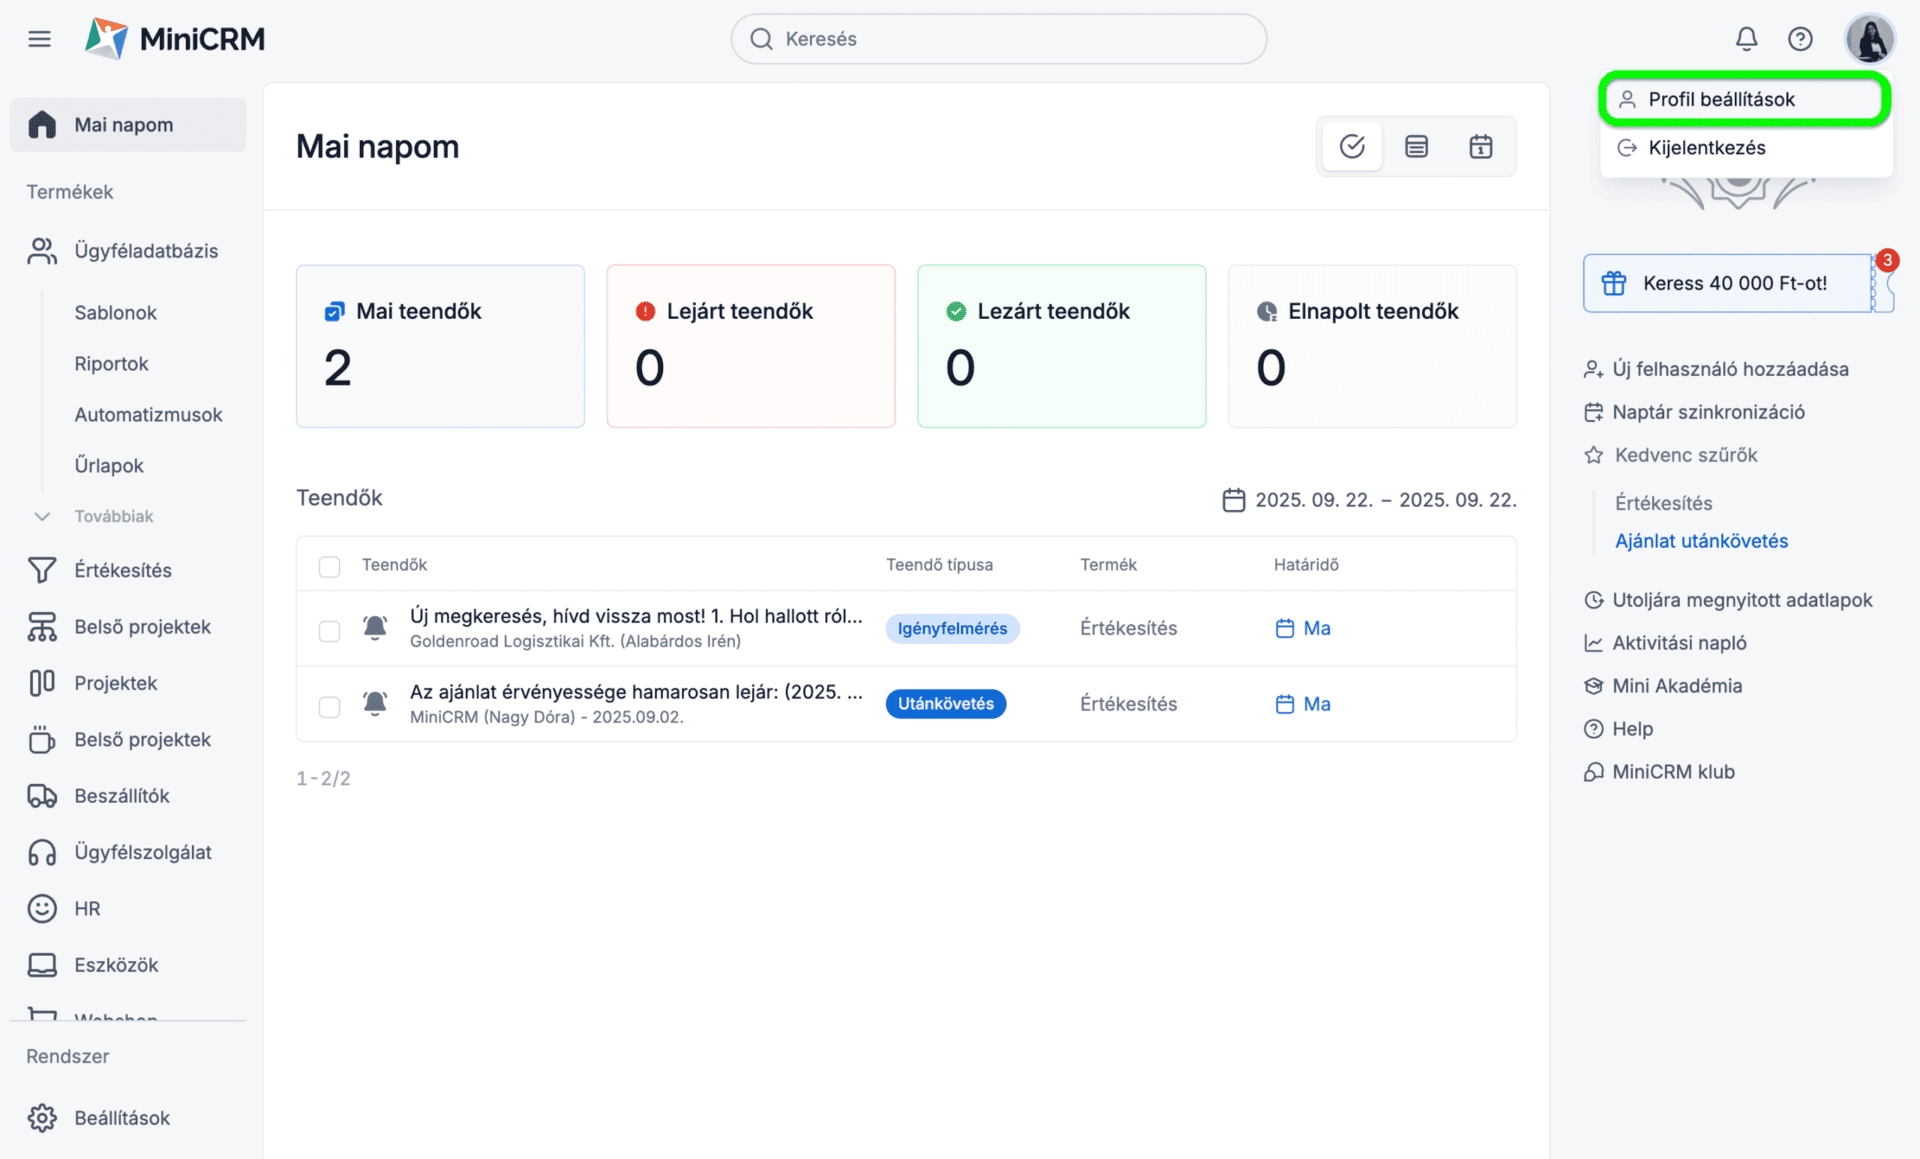1920x1159 pixels.
Task: Toggle the select-all checkbox in the Teendők header
Action: 329,566
